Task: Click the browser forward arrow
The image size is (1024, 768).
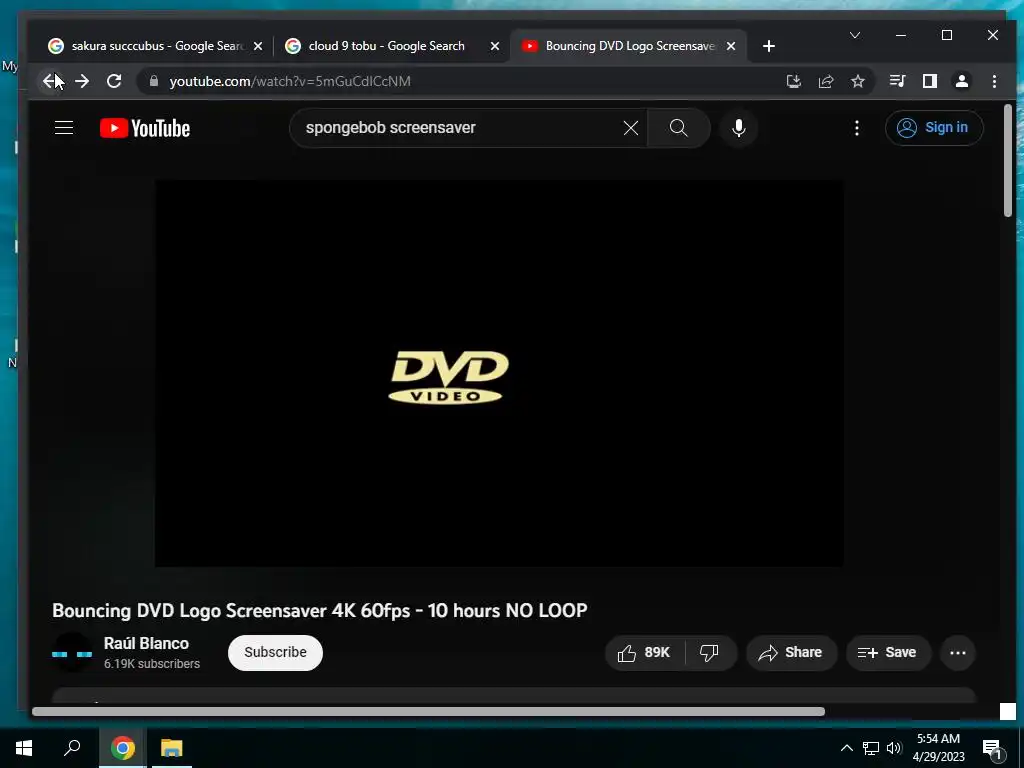Action: tap(82, 81)
